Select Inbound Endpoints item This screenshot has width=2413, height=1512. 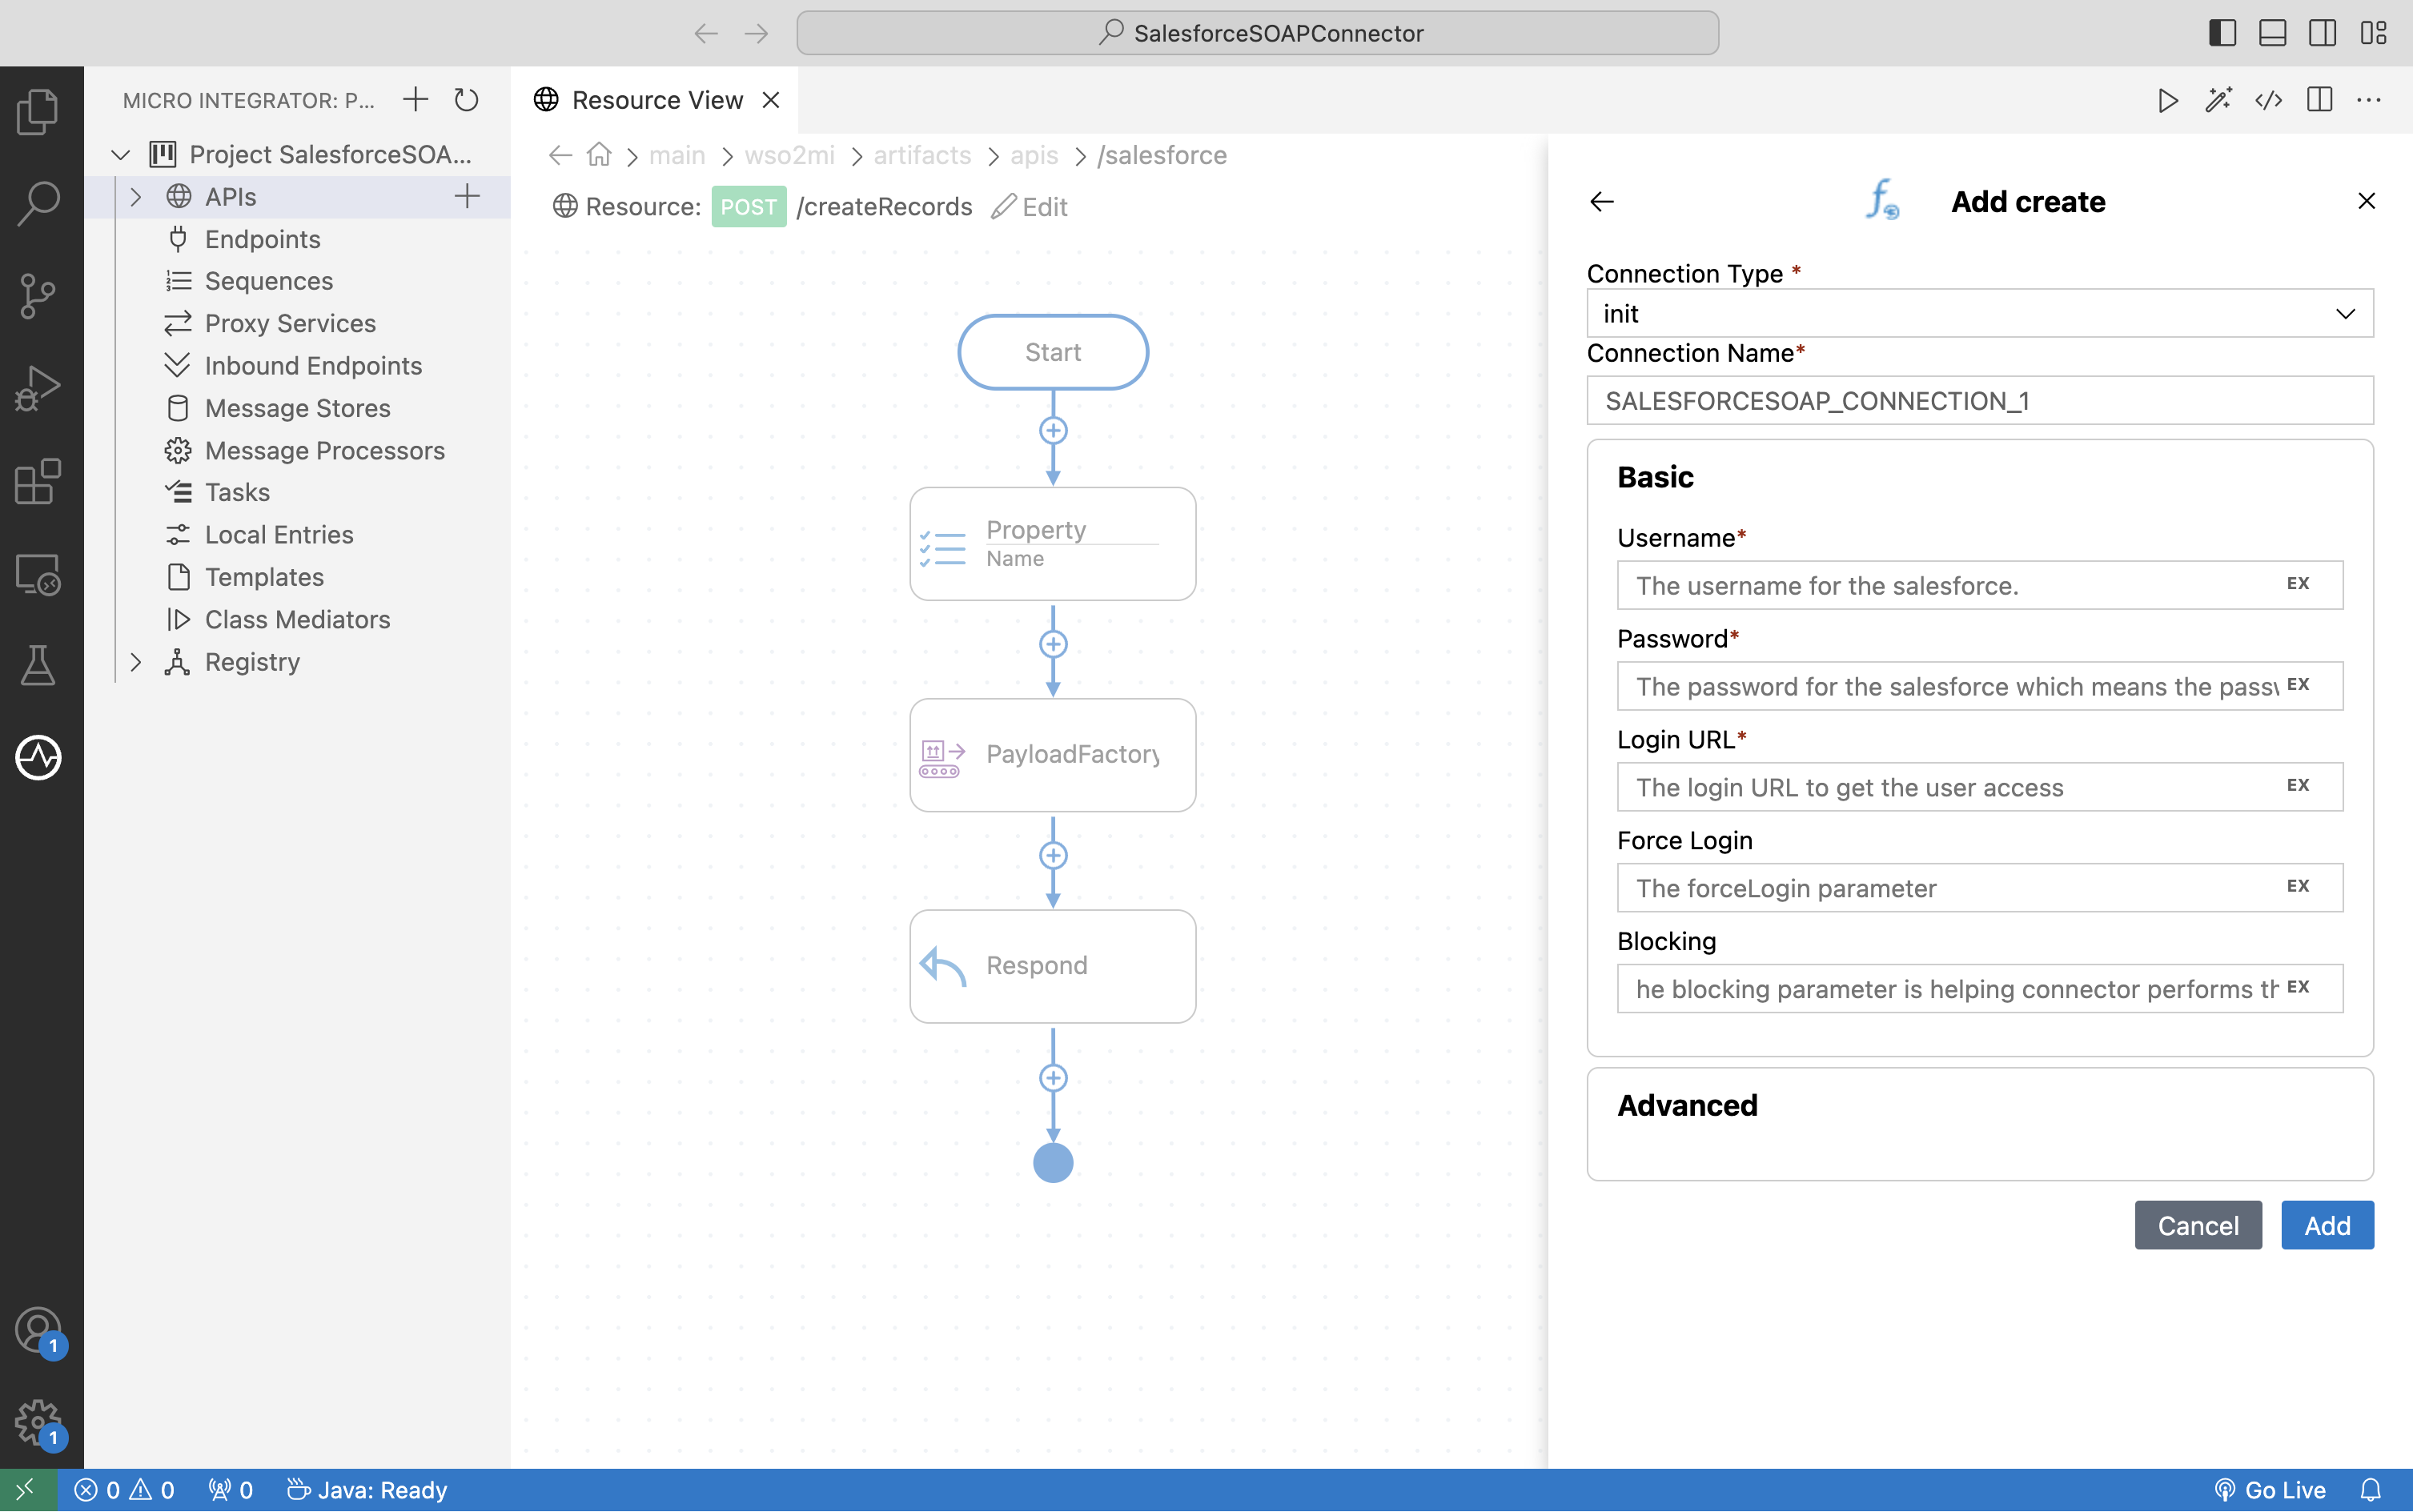coord(313,366)
